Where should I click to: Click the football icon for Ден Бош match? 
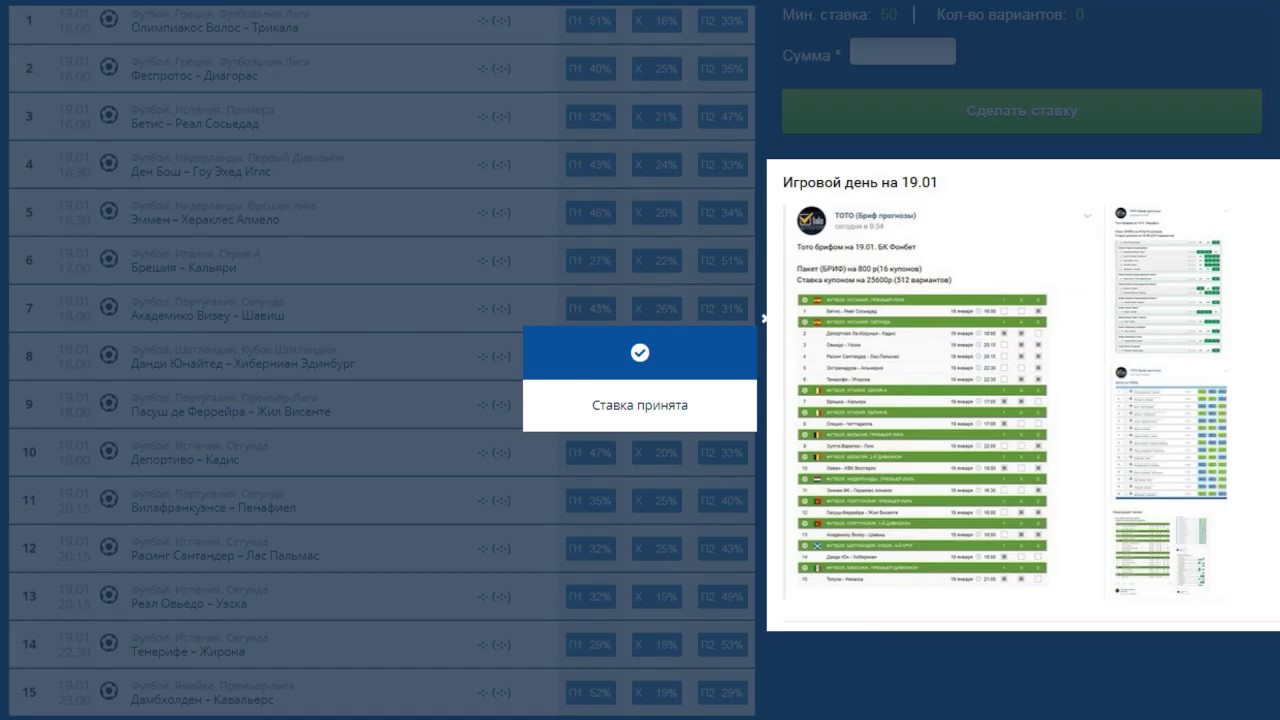coord(109,164)
